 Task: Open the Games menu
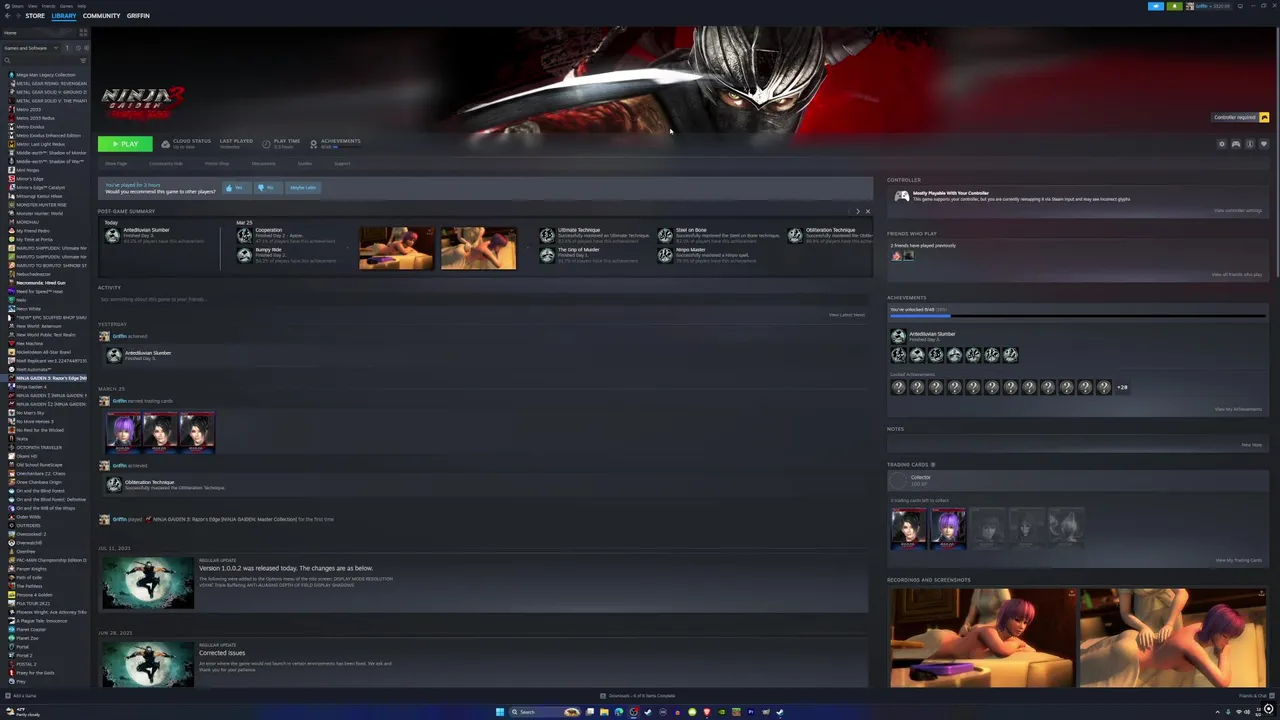tap(66, 6)
